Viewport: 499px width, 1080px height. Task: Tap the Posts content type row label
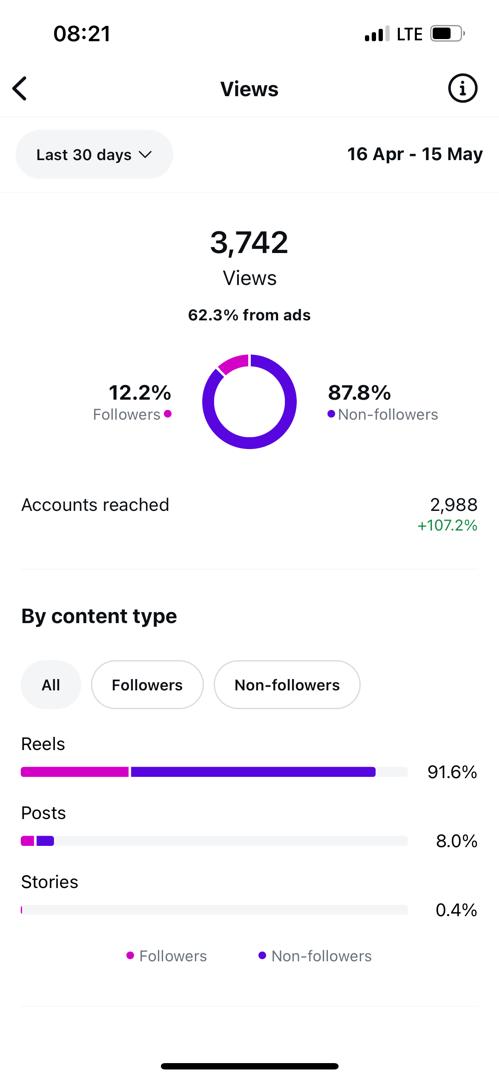coord(43,813)
